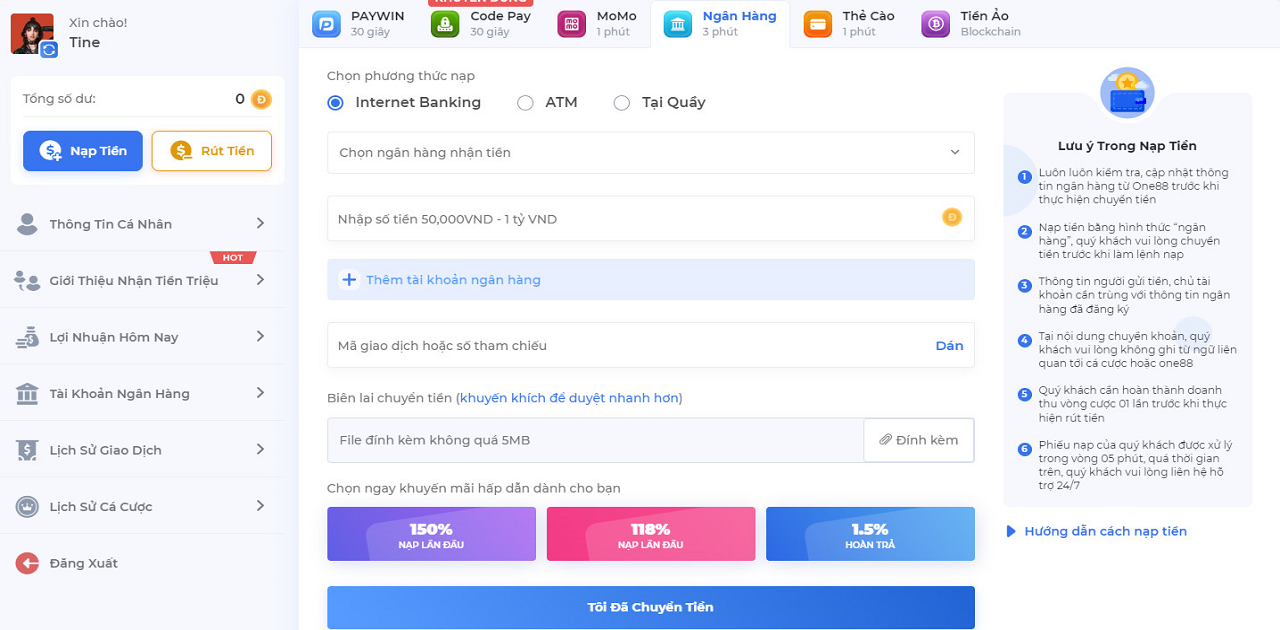The height and width of the screenshot is (630, 1280).
Task: Click the Đăng Xuất logout icon
Action: point(27,563)
